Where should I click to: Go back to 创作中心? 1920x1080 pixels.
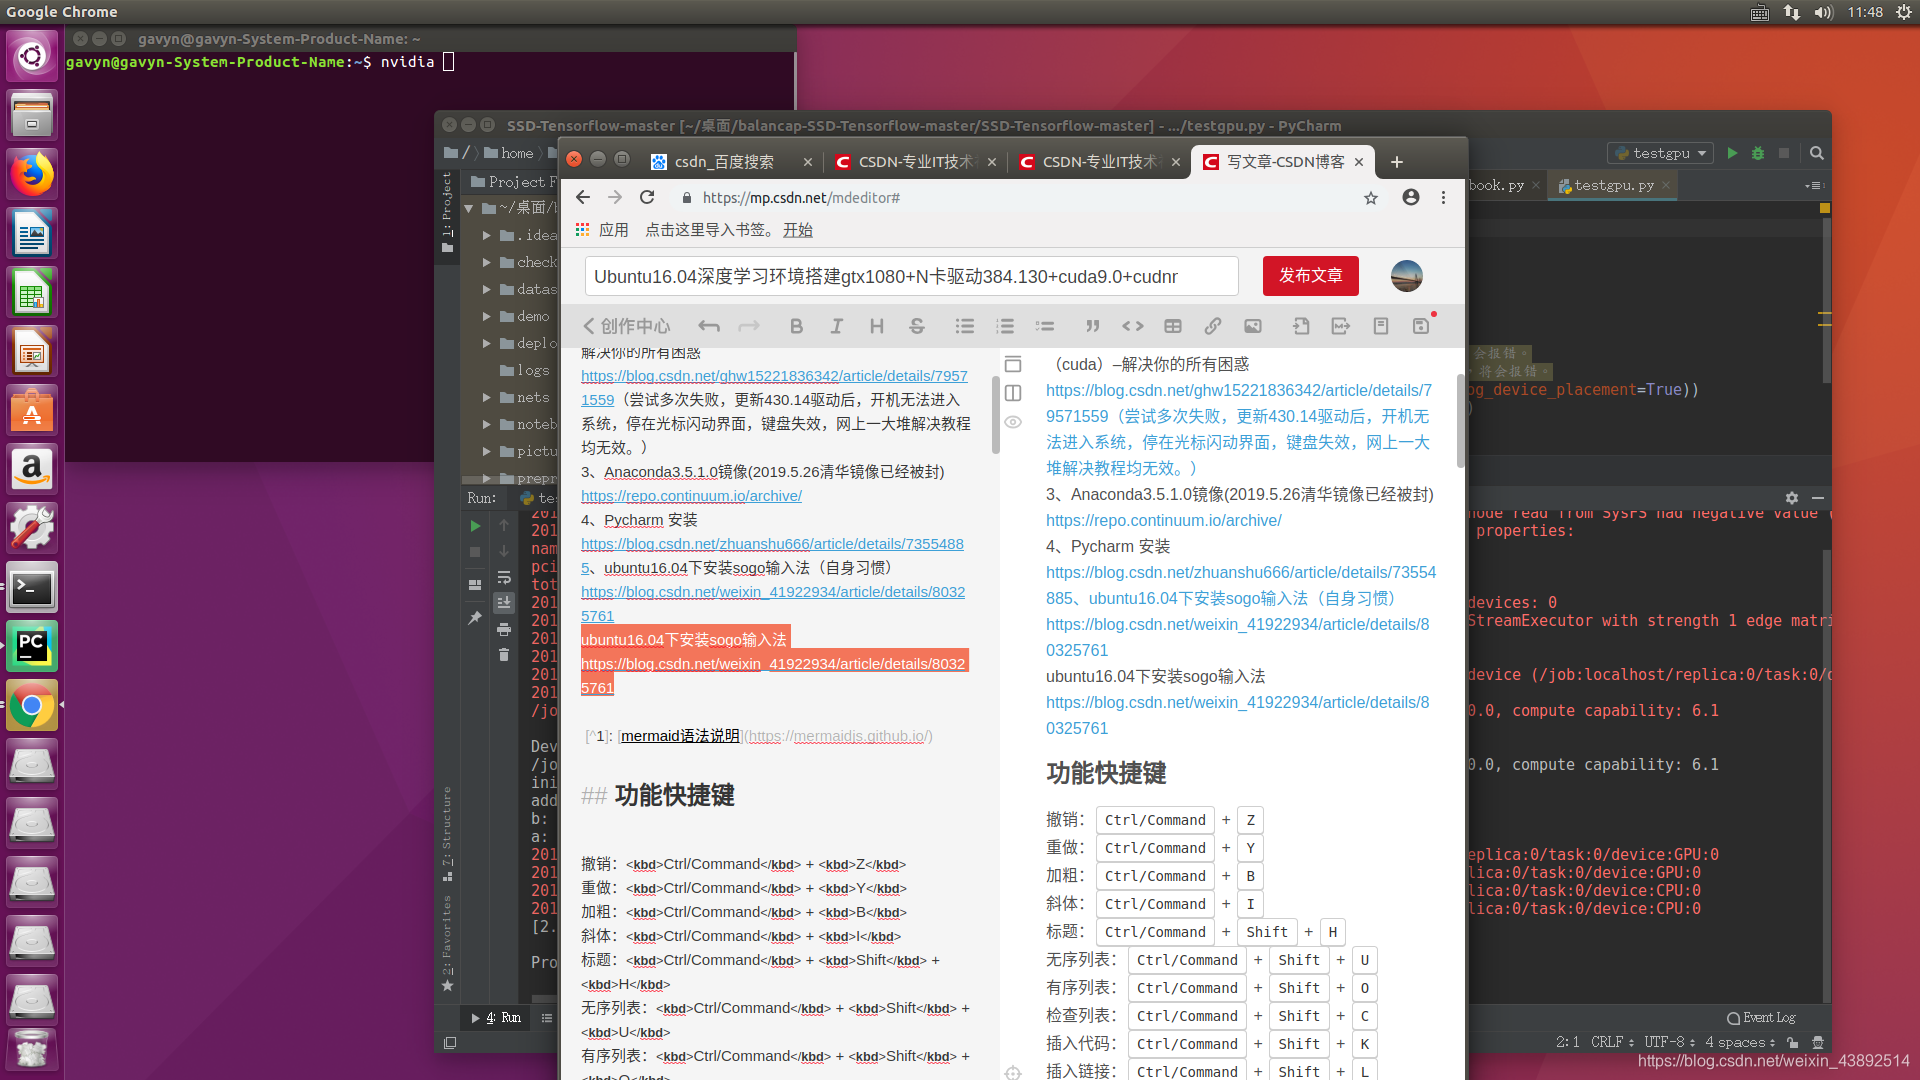pos(627,326)
